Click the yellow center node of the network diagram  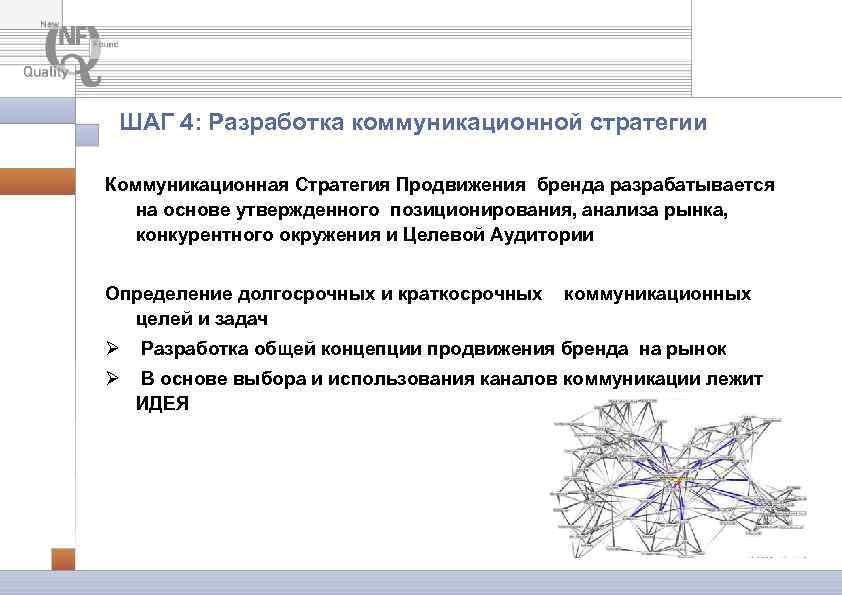pos(678,479)
